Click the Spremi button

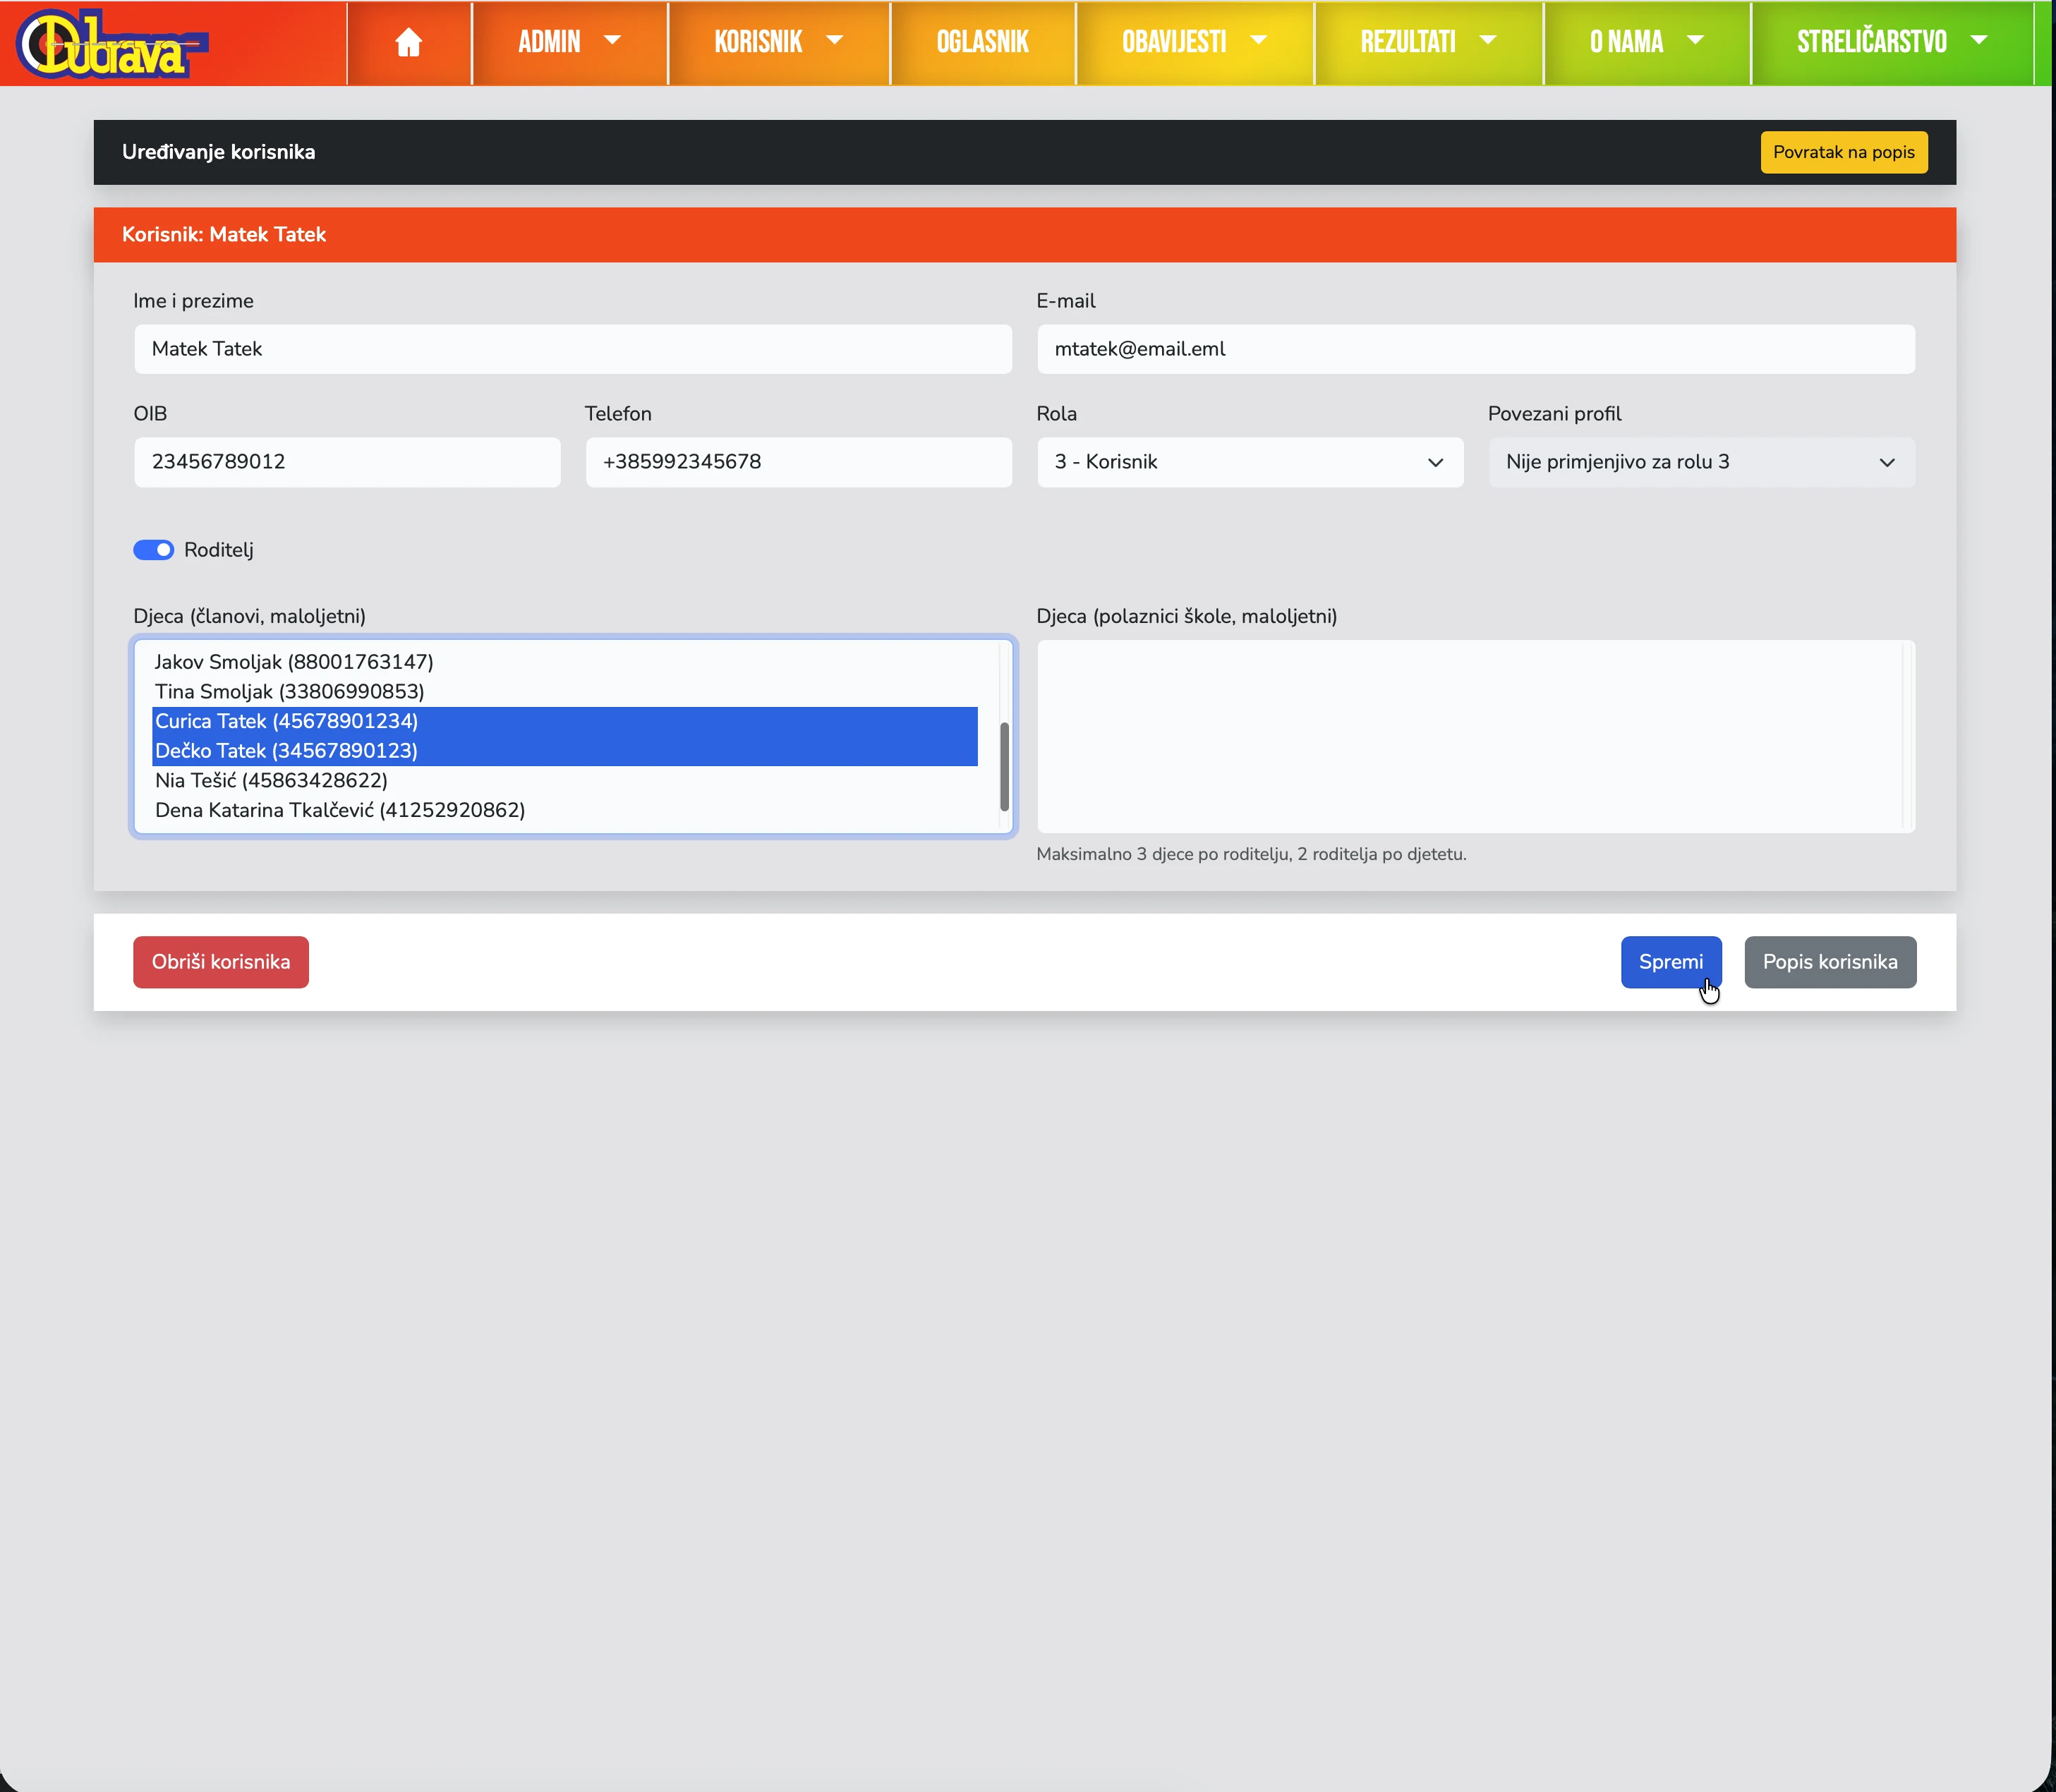tap(1671, 962)
